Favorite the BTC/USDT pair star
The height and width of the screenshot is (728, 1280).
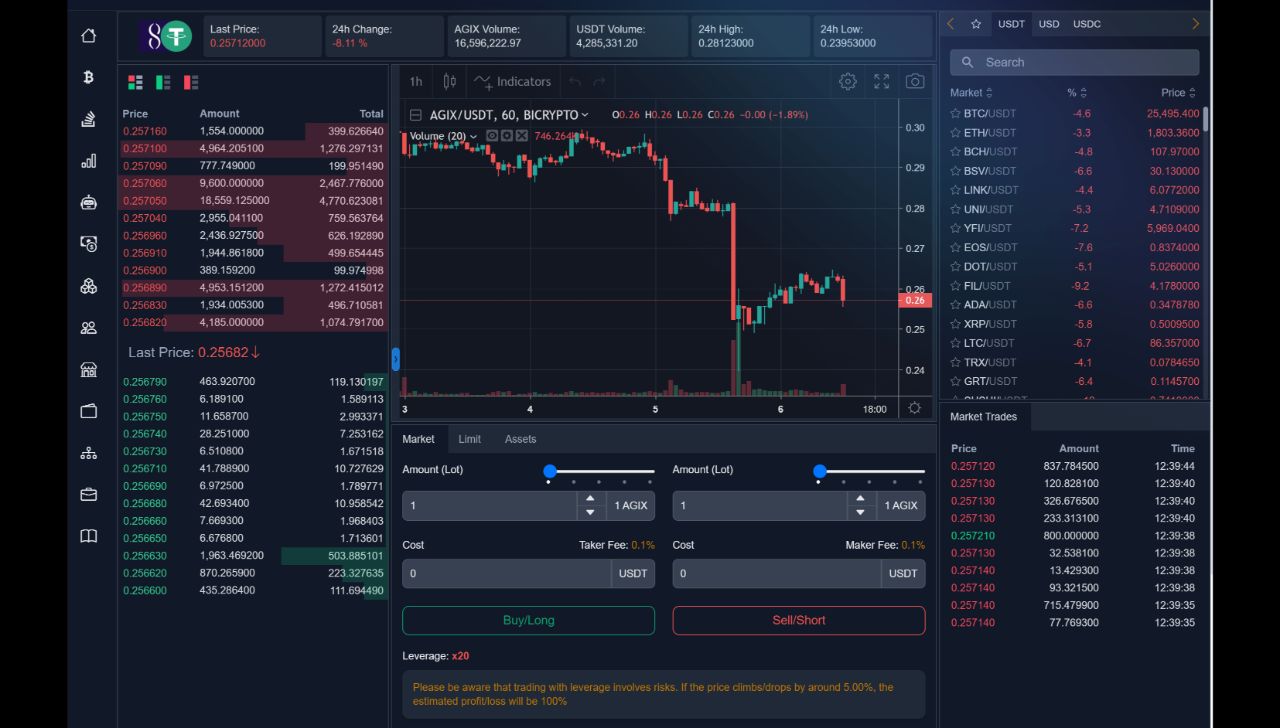(954, 113)
